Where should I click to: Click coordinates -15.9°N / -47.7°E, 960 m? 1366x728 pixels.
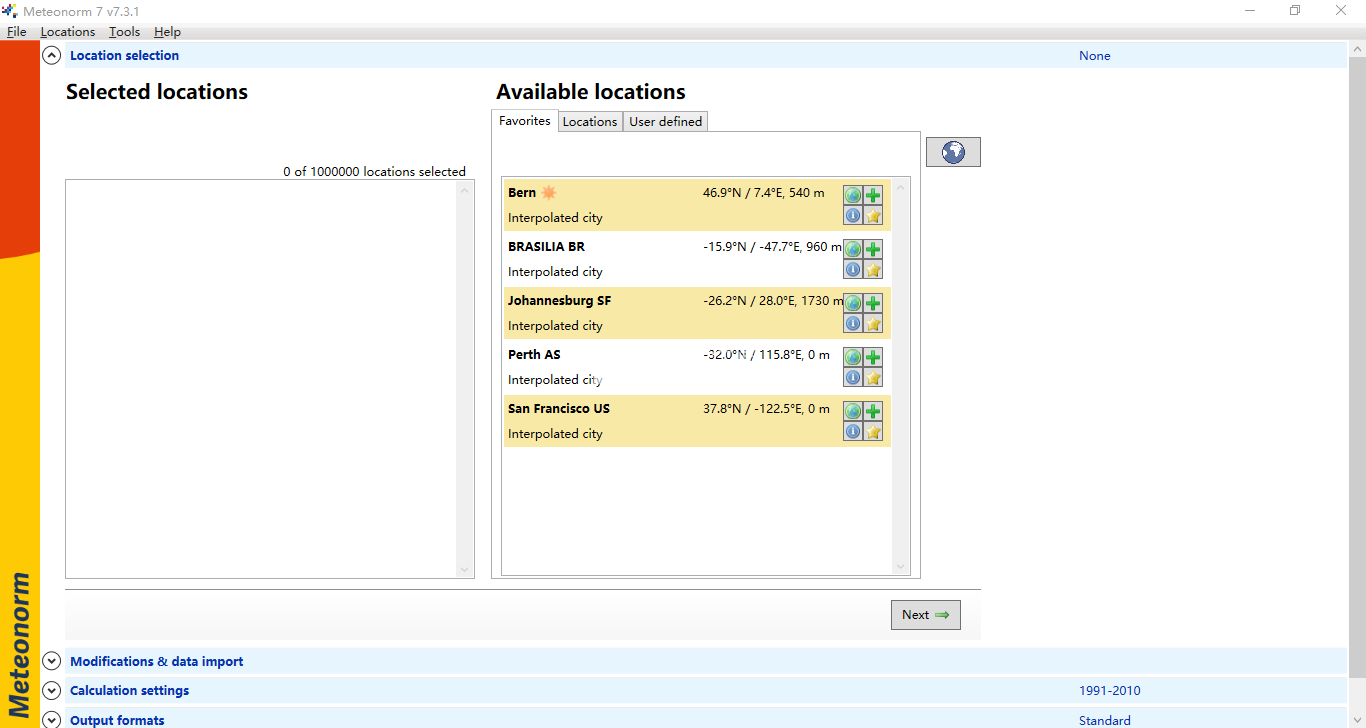[772, 247]
